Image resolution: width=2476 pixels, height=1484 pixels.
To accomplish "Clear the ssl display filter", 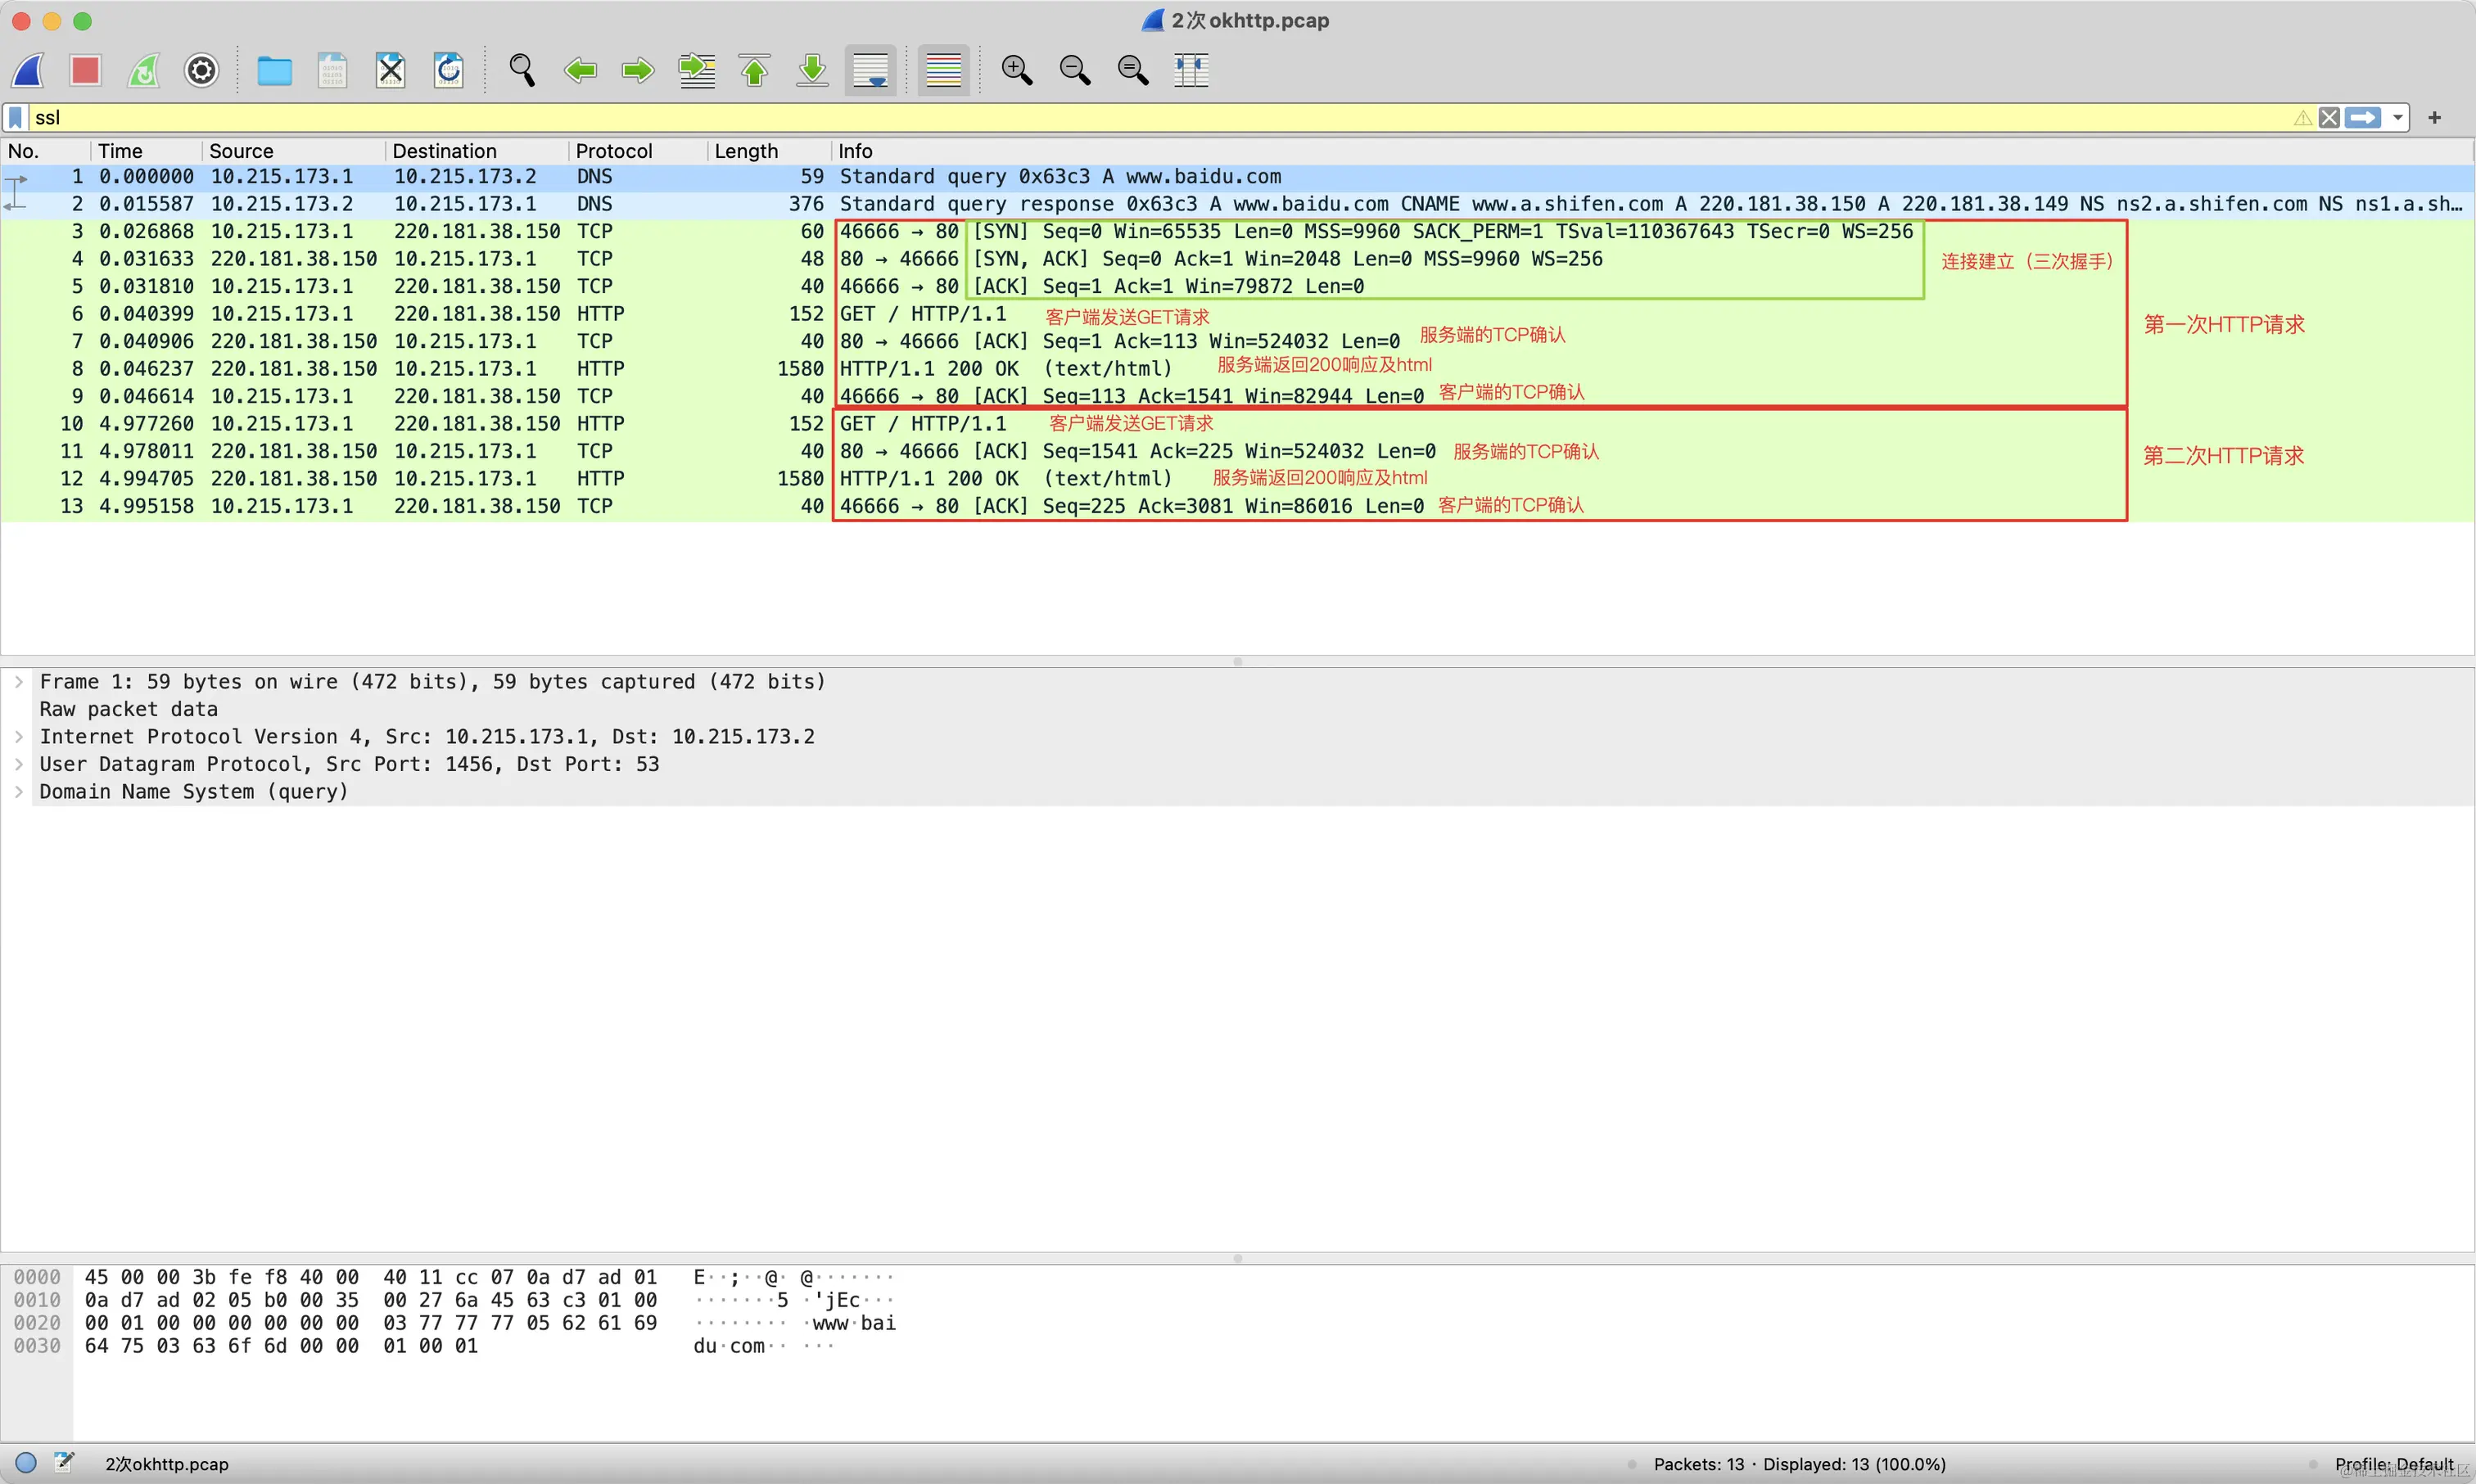I will [2329, 118].
